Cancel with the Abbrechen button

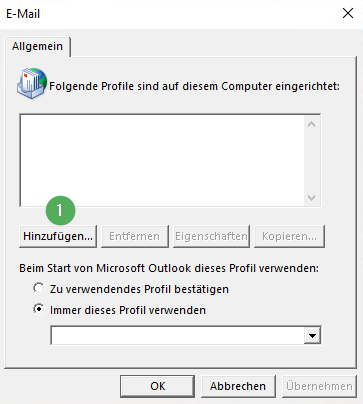click(x=238, y=386)
